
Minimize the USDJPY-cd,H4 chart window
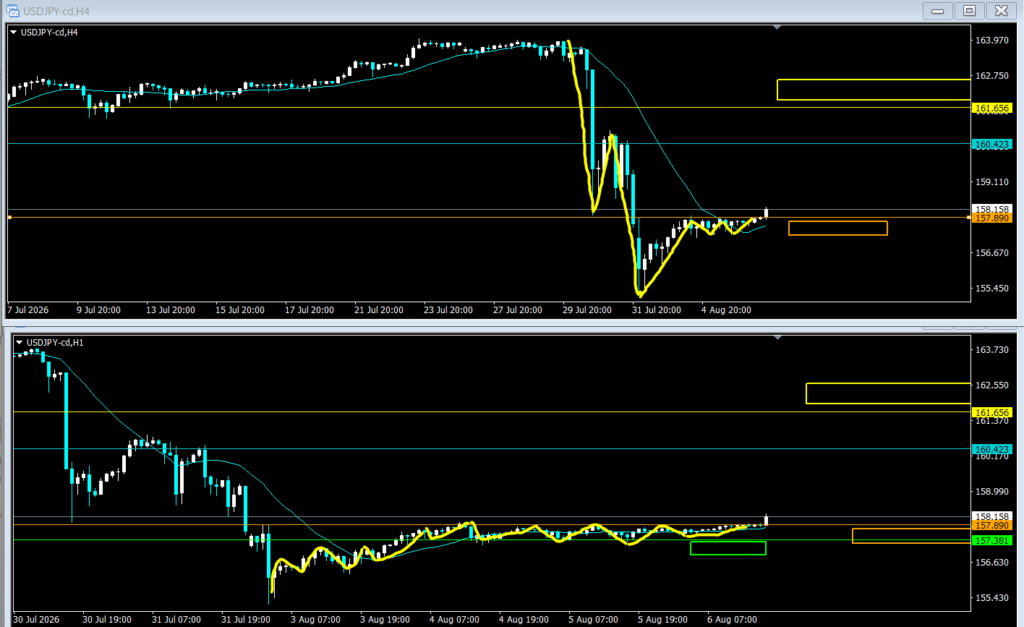point(938,10)
